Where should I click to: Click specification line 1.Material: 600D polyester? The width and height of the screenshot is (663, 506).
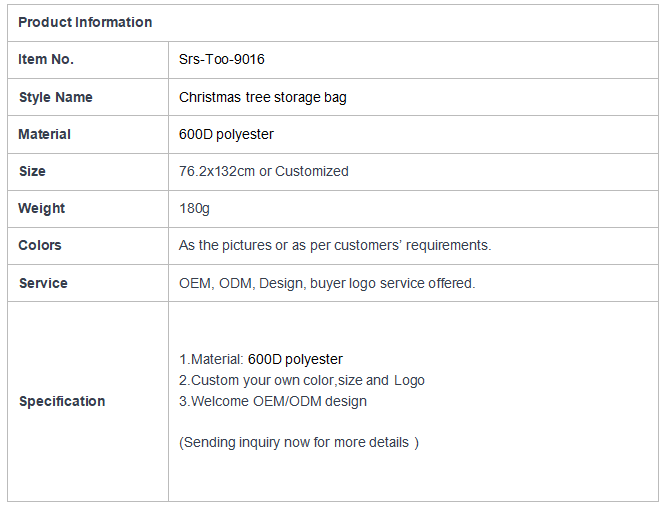pos(260,359)
